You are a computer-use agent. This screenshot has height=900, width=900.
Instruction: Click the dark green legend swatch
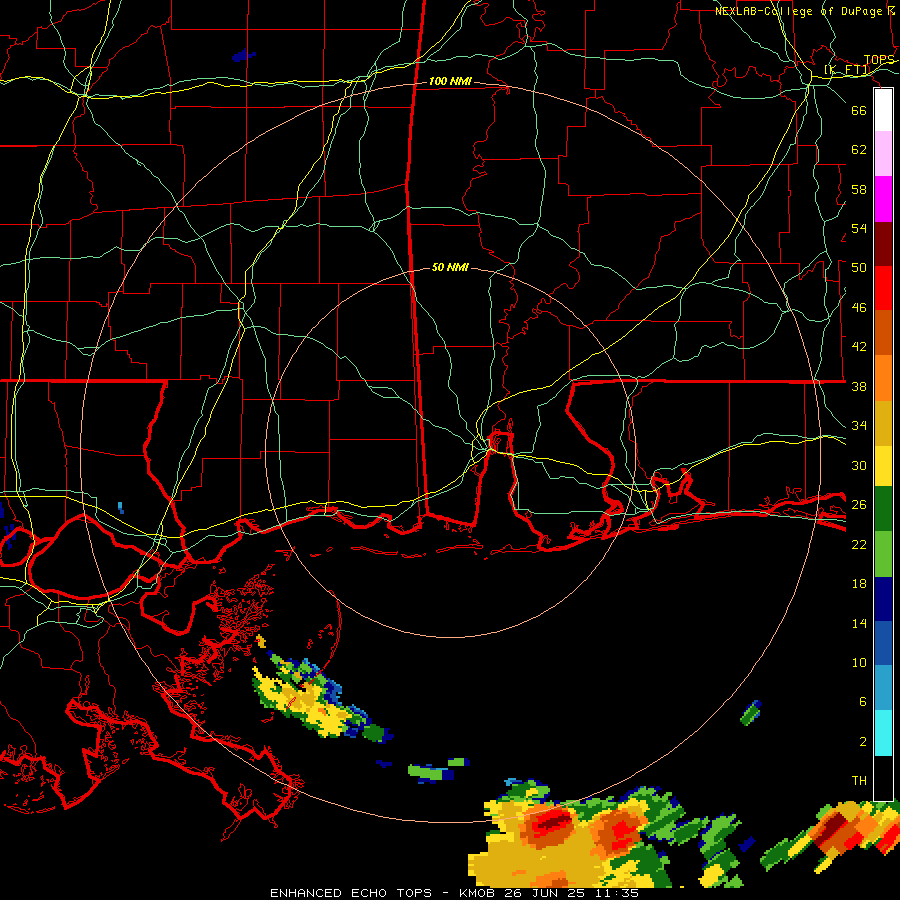click(883, 509)
